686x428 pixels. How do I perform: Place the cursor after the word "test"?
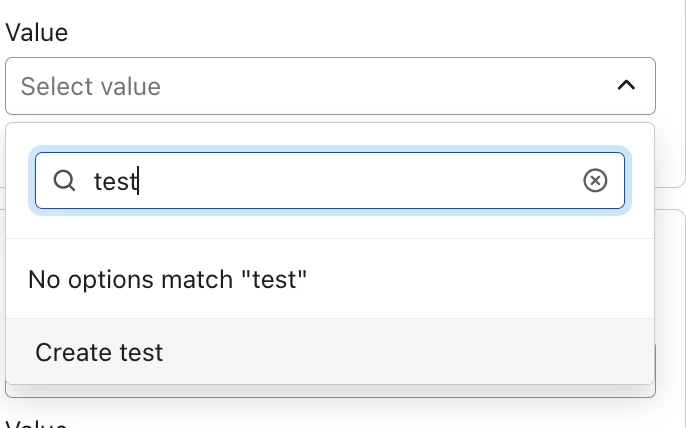[139, 181]
